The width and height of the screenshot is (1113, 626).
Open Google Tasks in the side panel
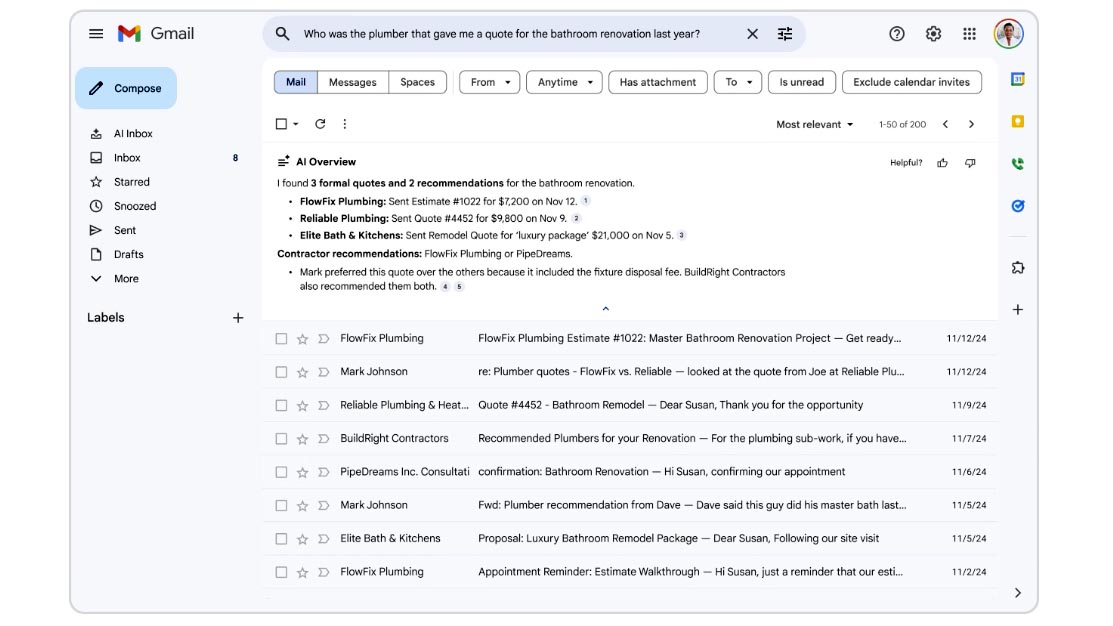[1018, 206]
